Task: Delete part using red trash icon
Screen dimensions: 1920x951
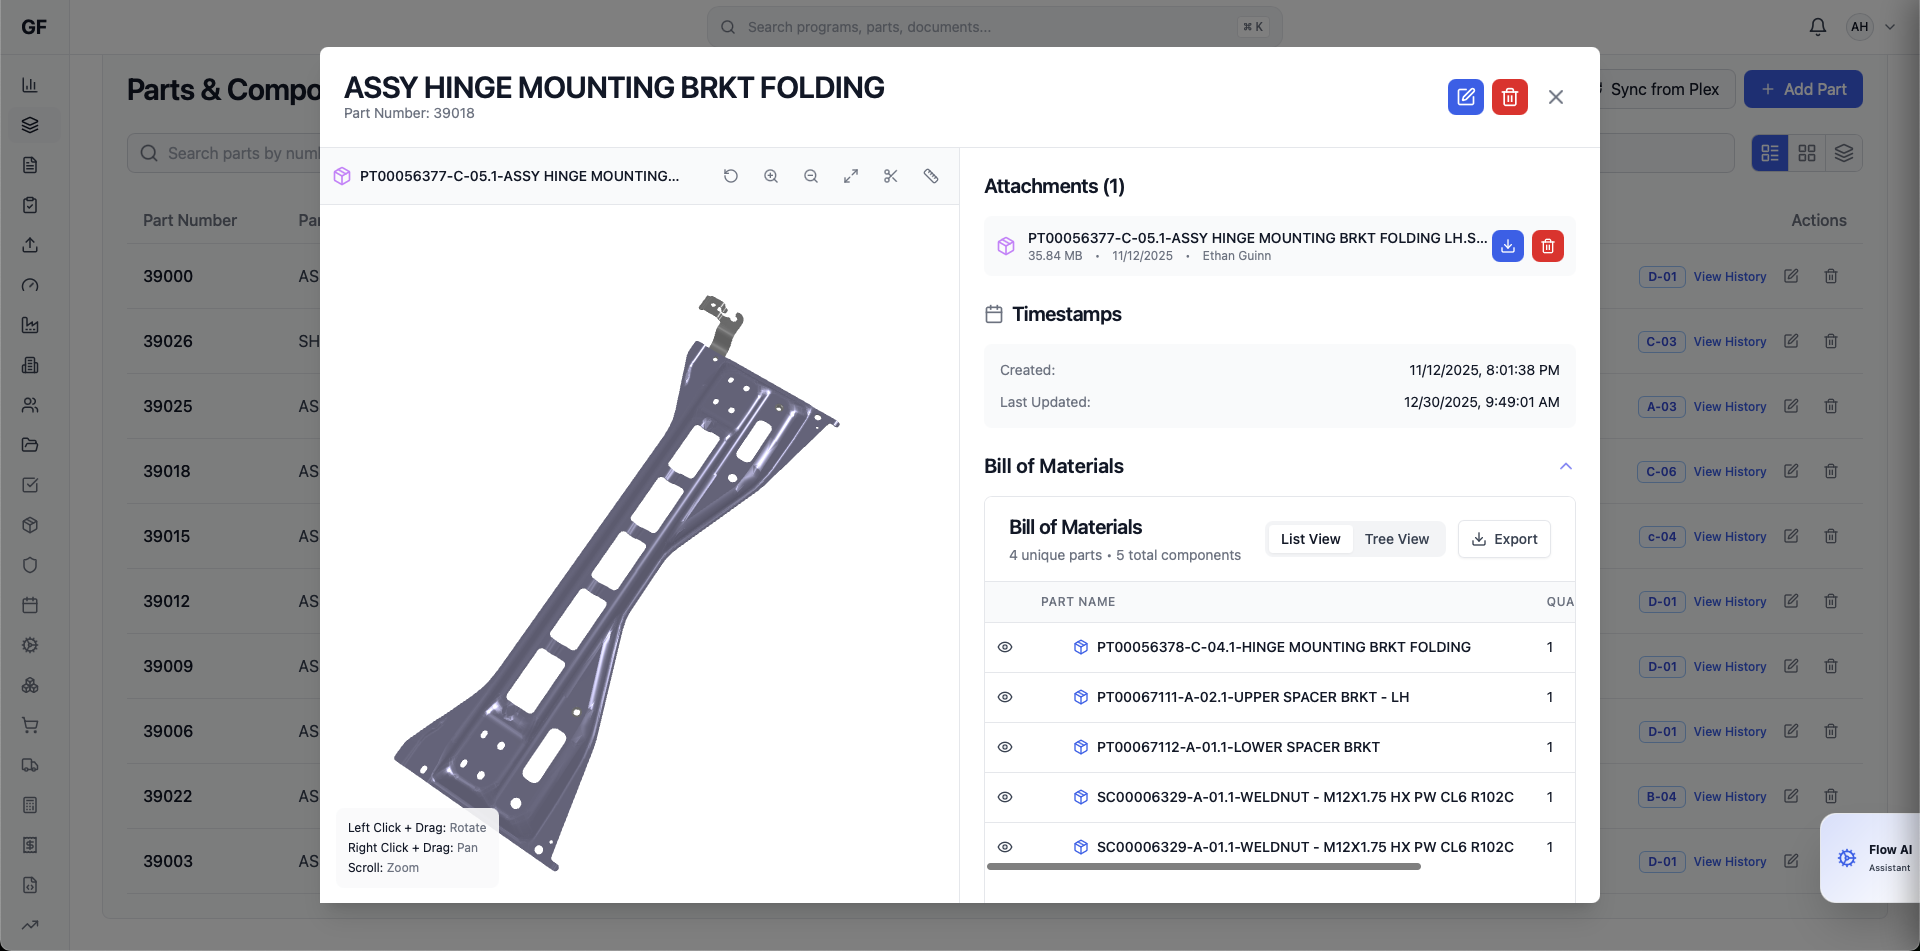Action: (1509, 97)
